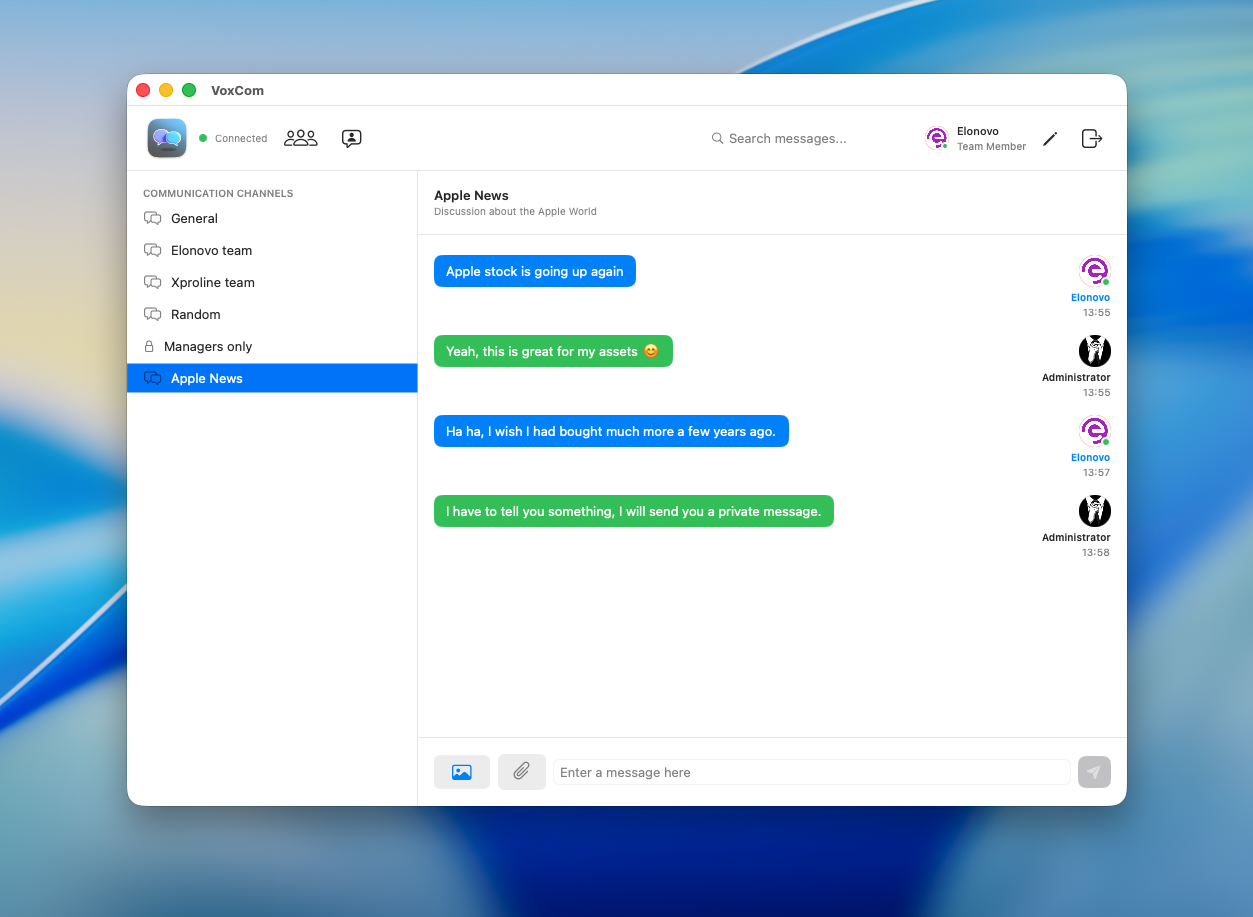Click the Elonovo profile avatar in header
1253x917 pixels.
pos(936,138)
